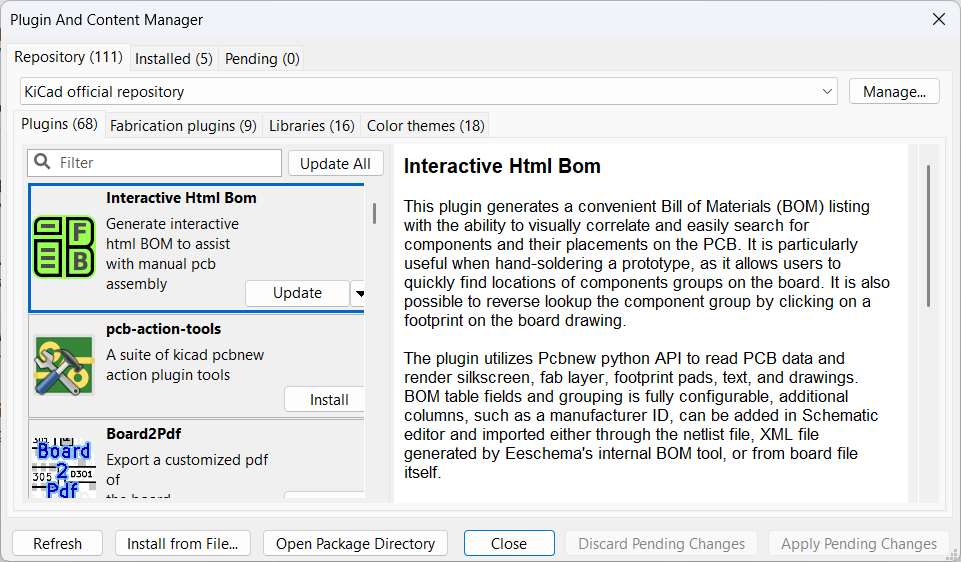
Task: Select the 'Board2Pdf' list title
Action: (143, 433)
